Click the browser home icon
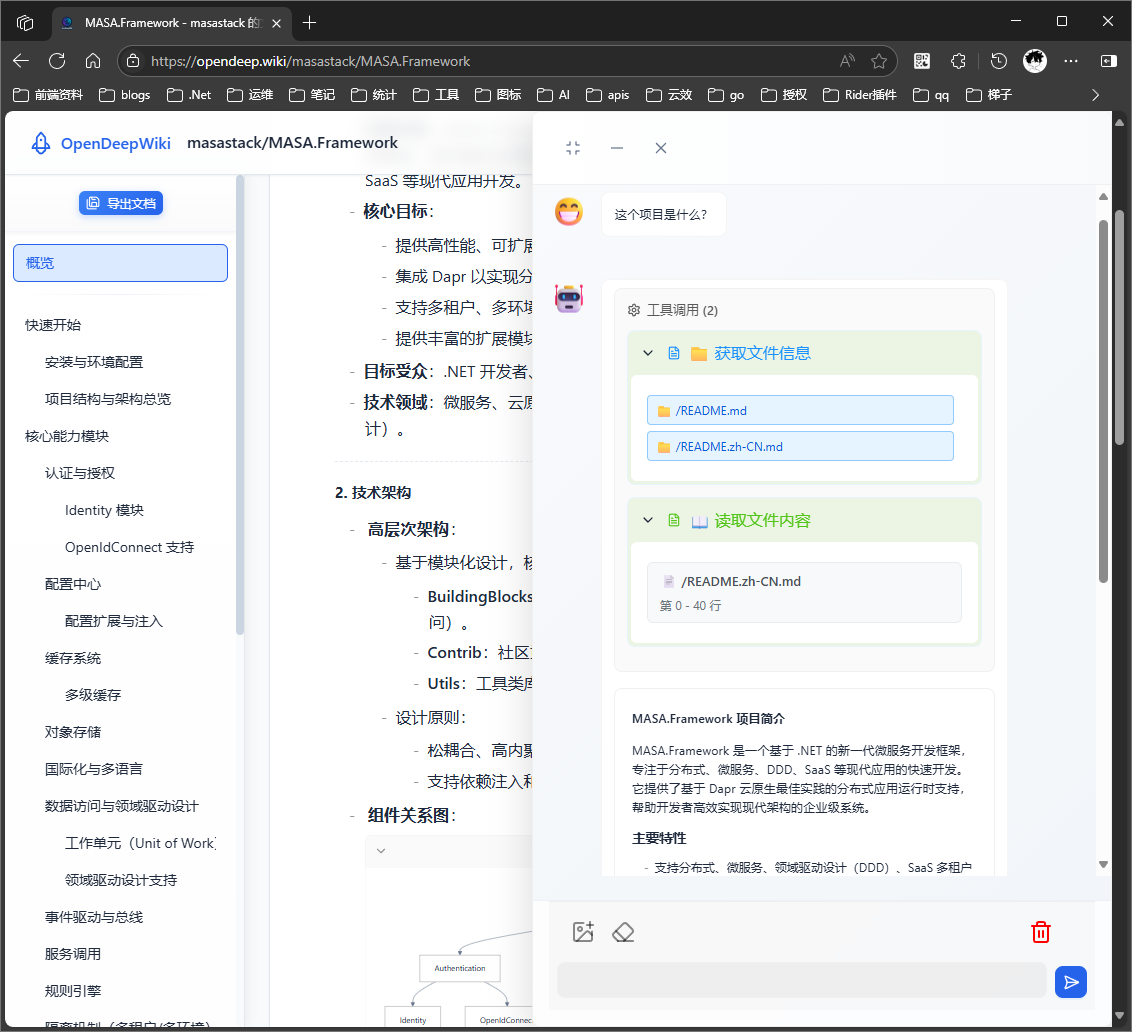The width and height of the screenshot is (1132, 1032). click(93, 61)
